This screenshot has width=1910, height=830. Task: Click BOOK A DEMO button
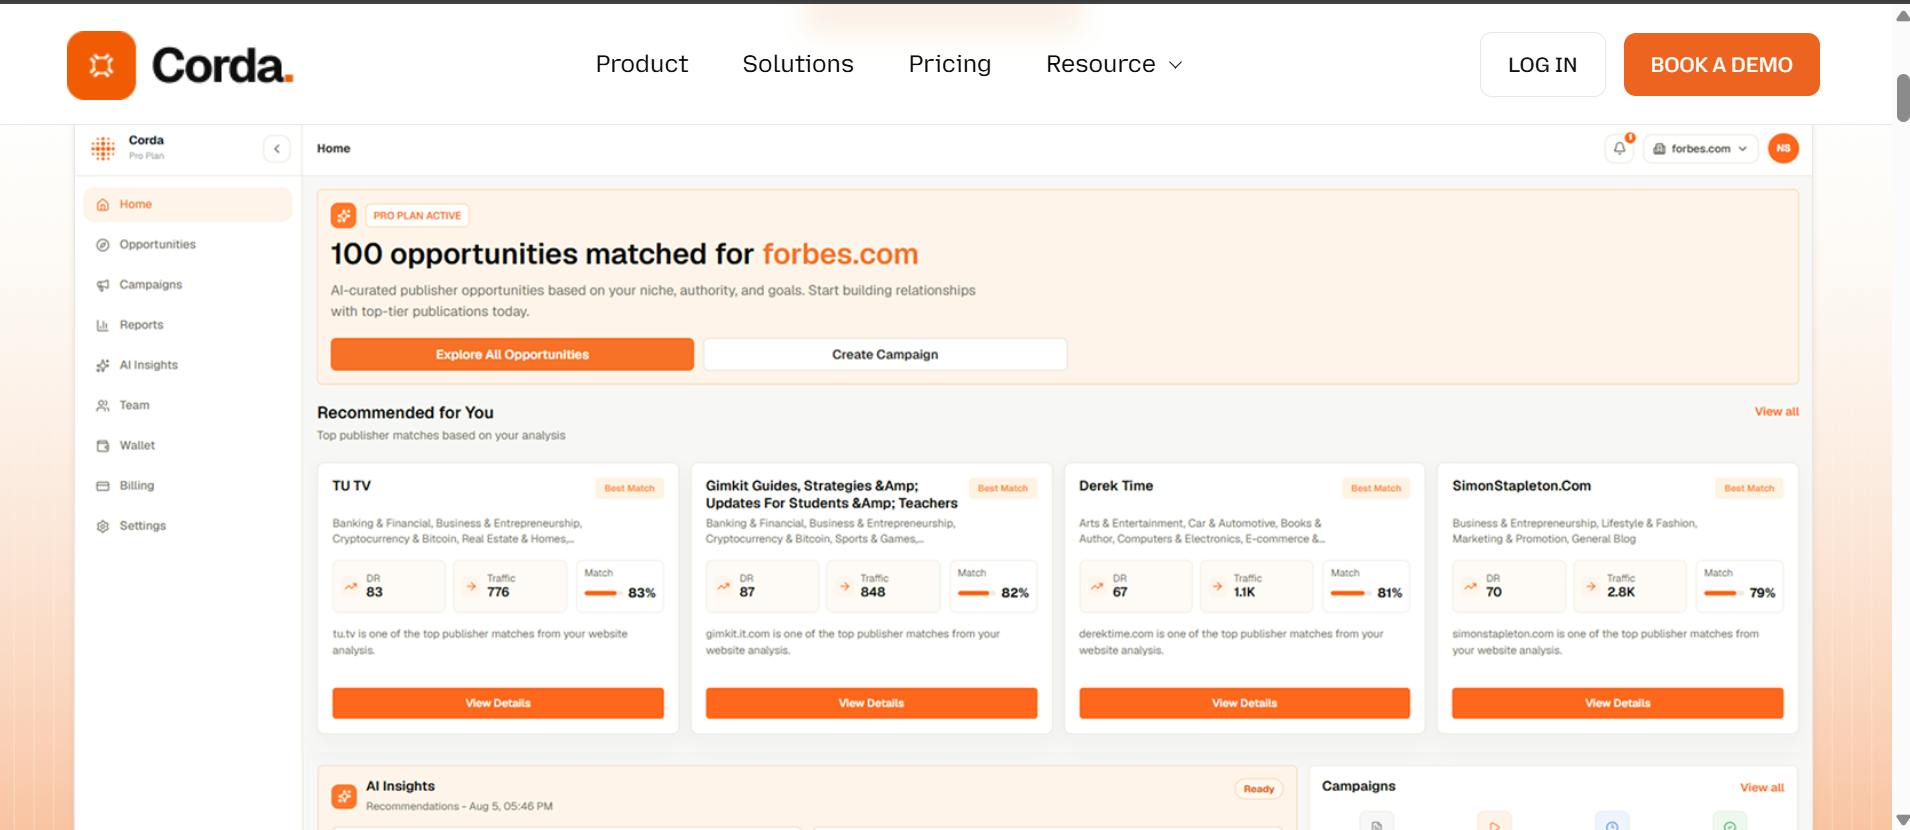point(1721,65)
